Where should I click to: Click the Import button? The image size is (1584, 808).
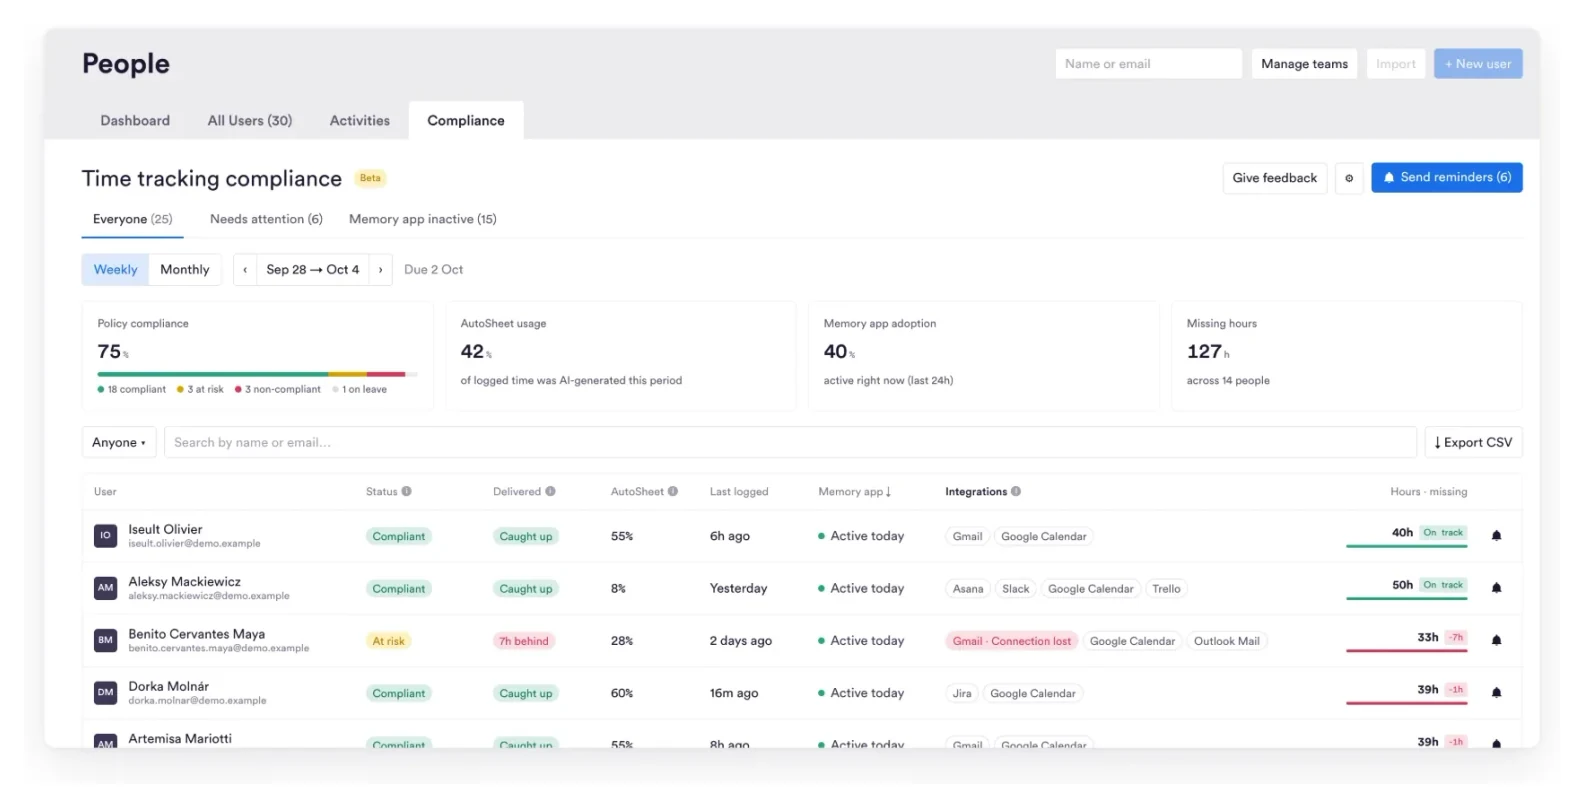tap(1395, 64)
